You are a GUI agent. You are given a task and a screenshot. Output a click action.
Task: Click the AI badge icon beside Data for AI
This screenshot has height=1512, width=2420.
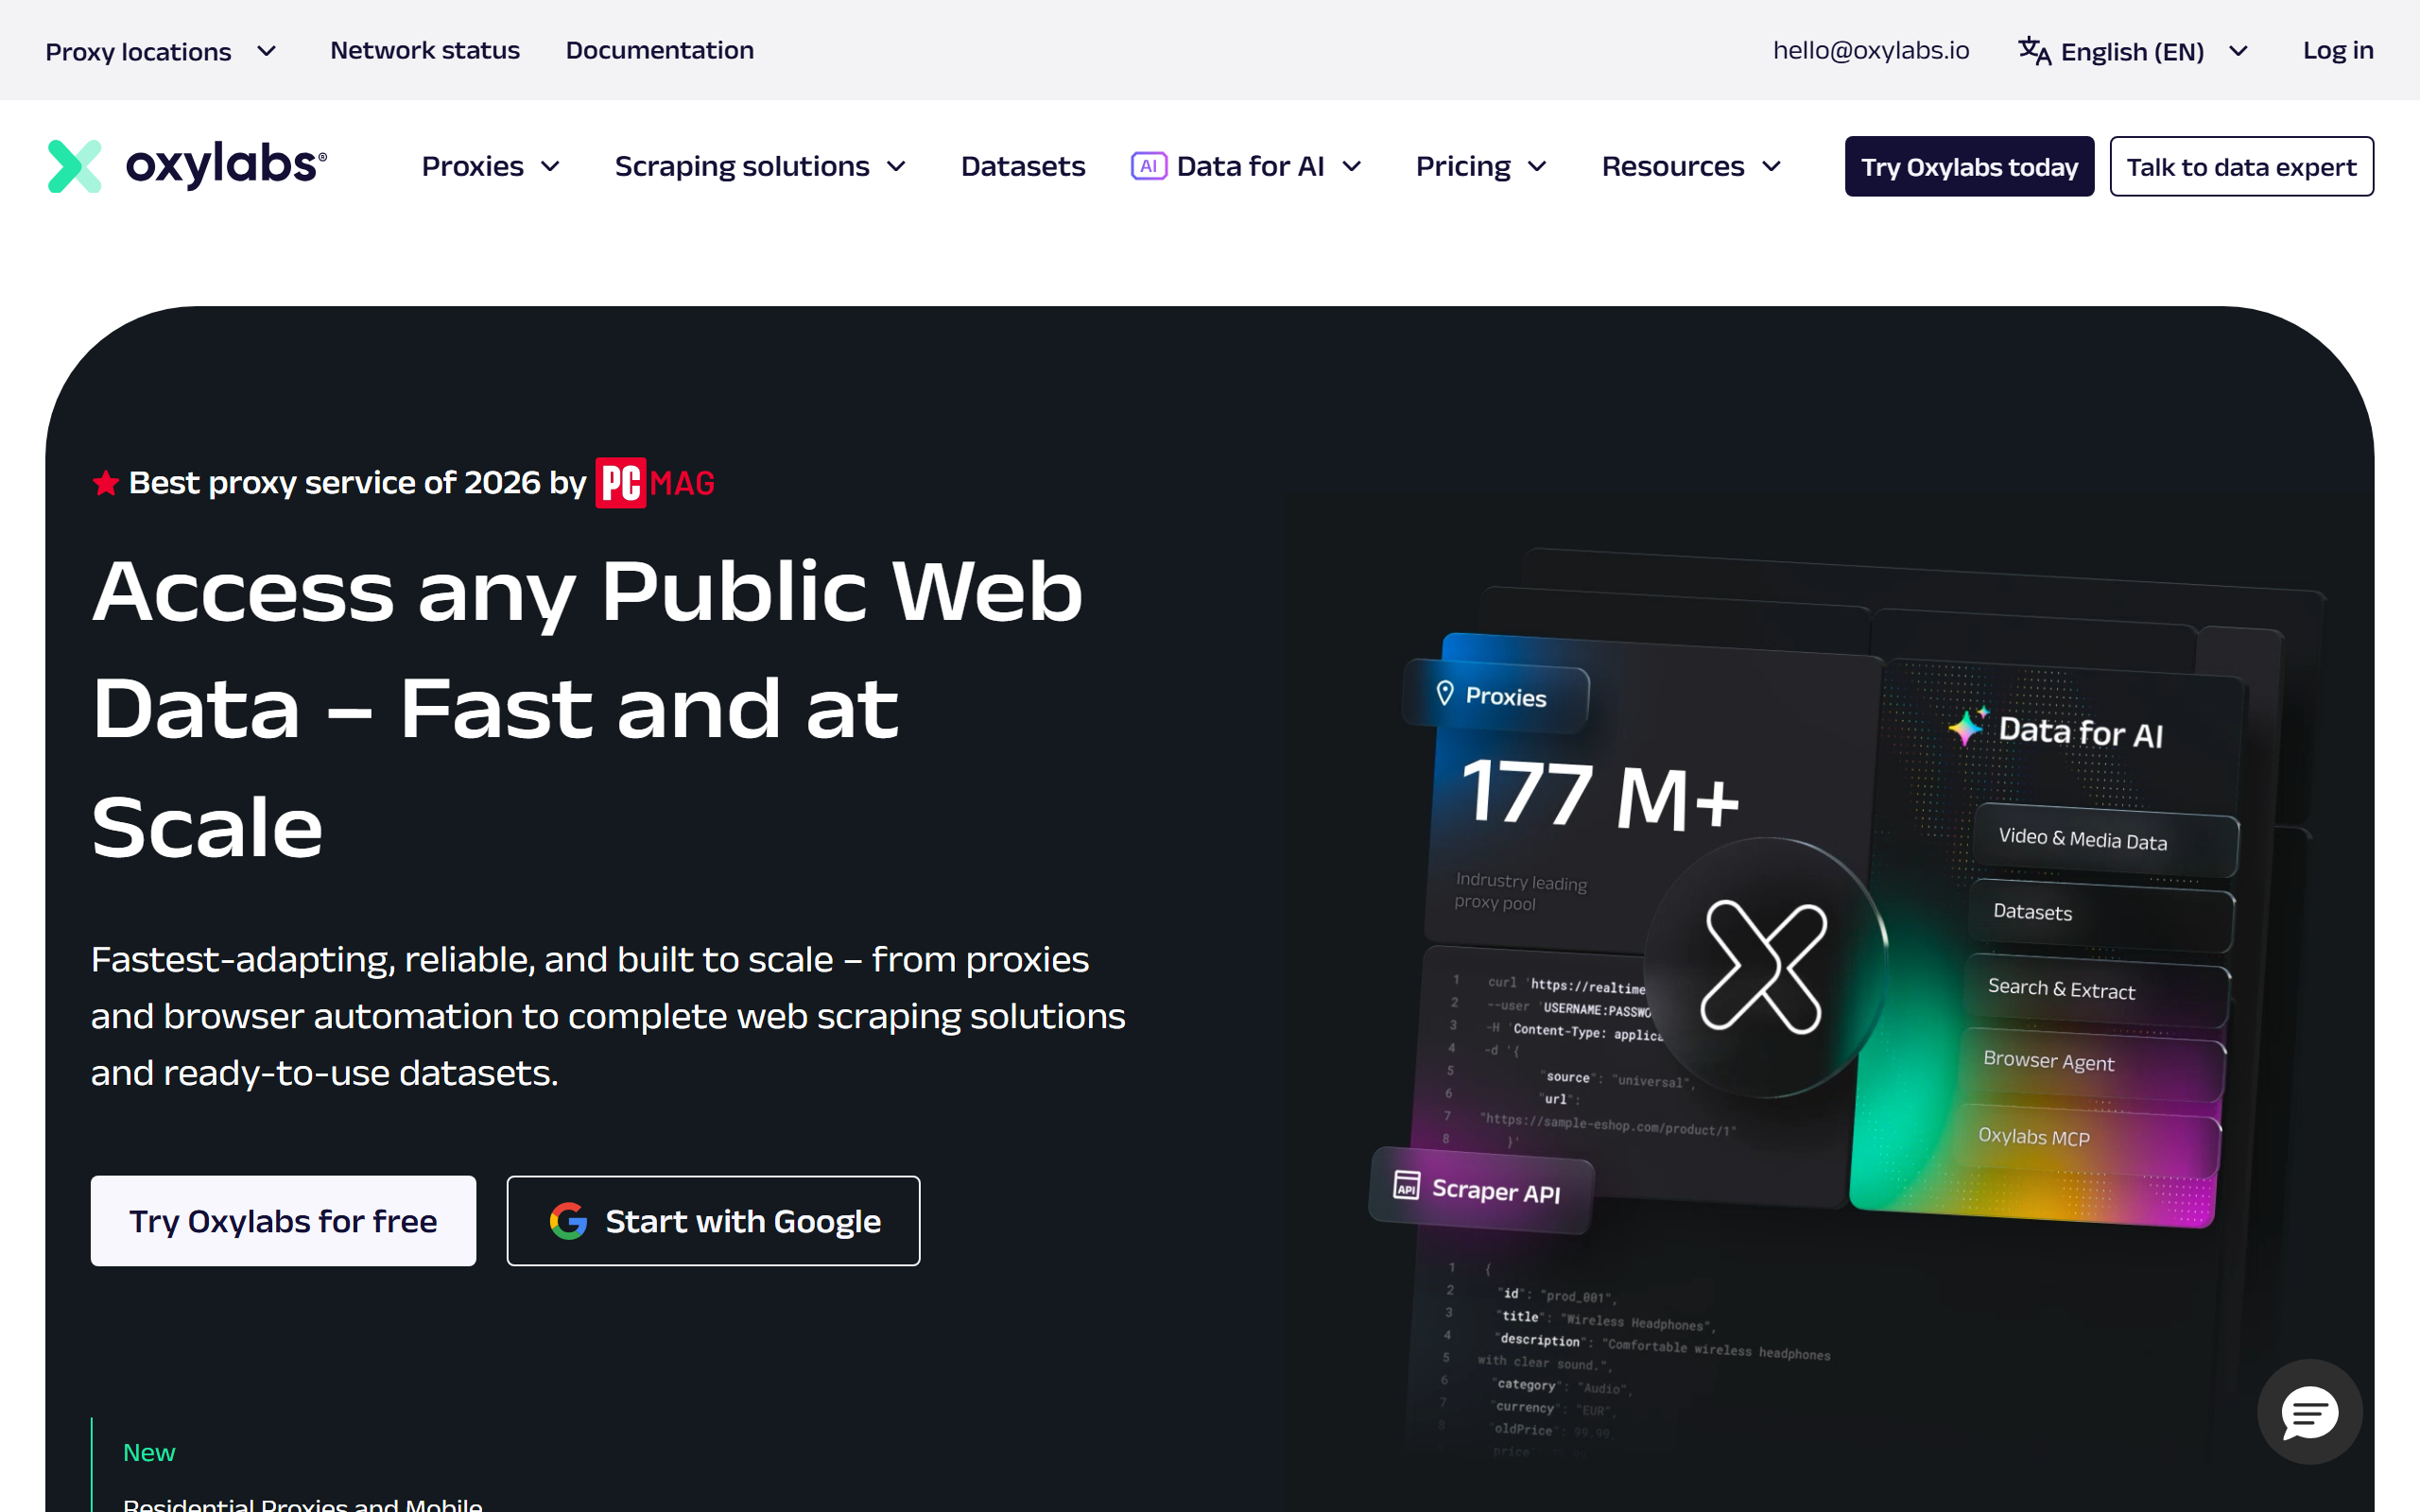click(1148, 166)
